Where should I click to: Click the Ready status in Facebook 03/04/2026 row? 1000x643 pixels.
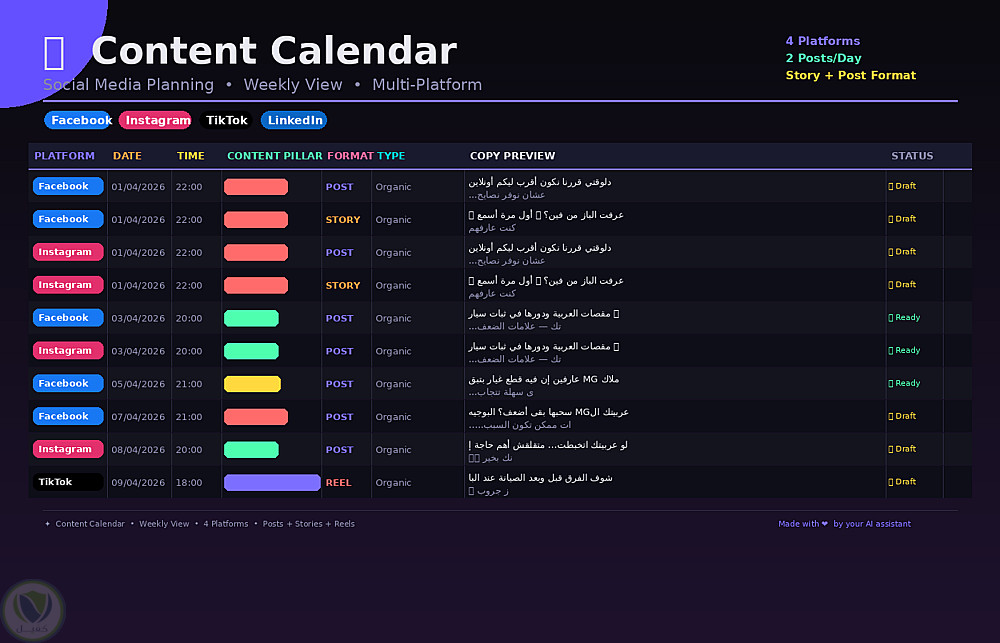(904, 318)
